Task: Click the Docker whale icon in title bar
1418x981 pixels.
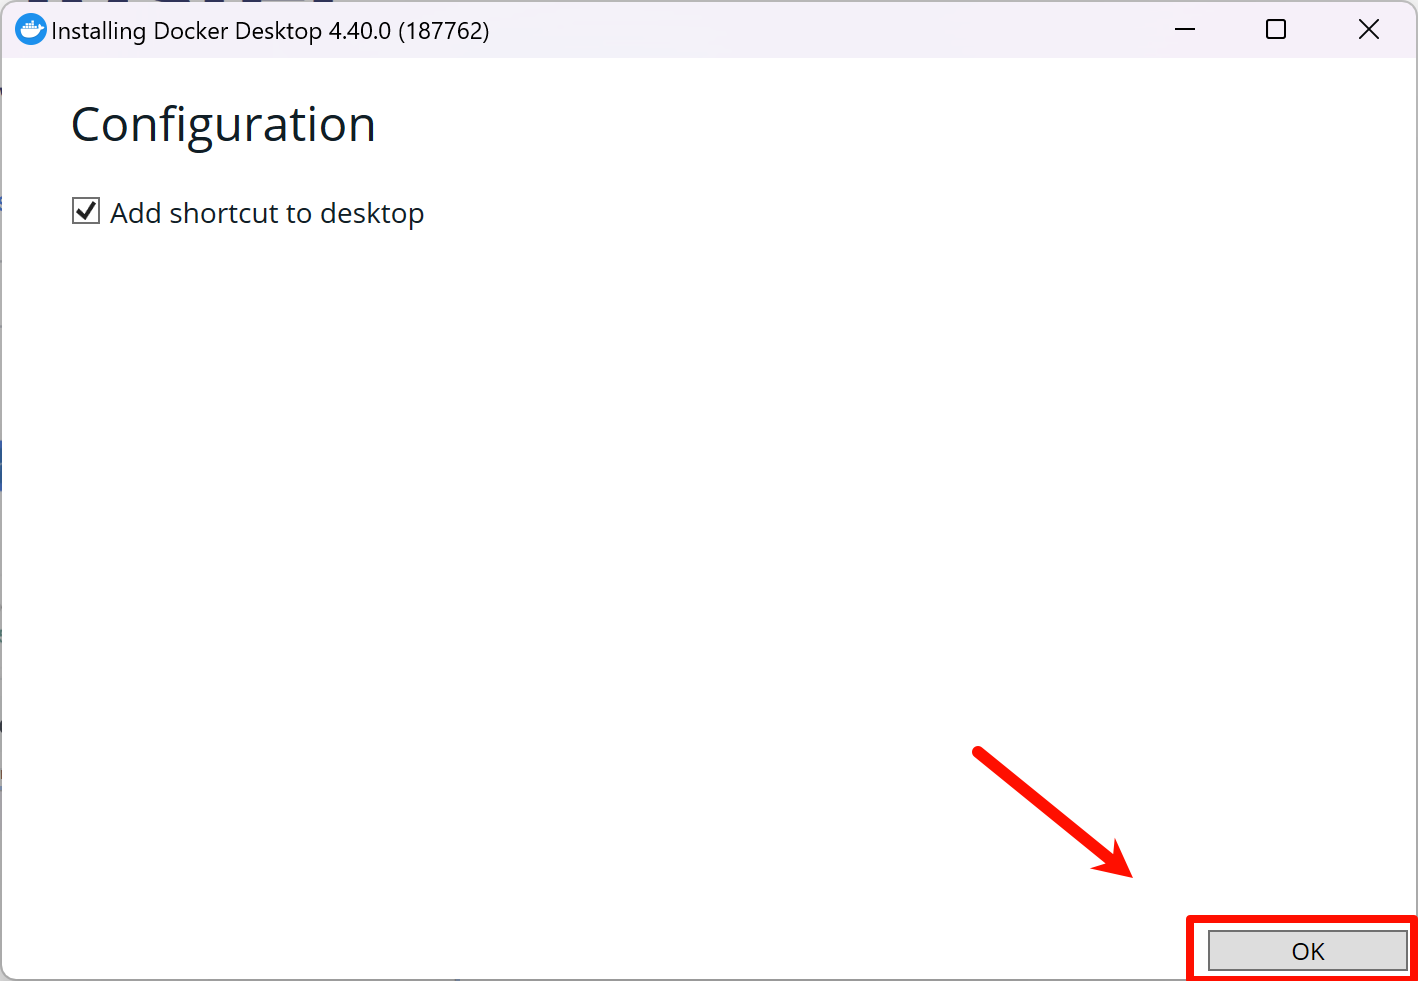Action: click(x=31, y=30)
